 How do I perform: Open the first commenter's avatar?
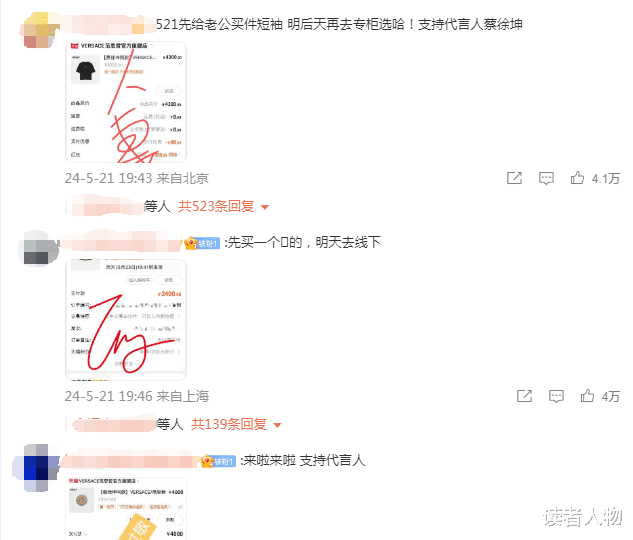(x=39, y=30)
